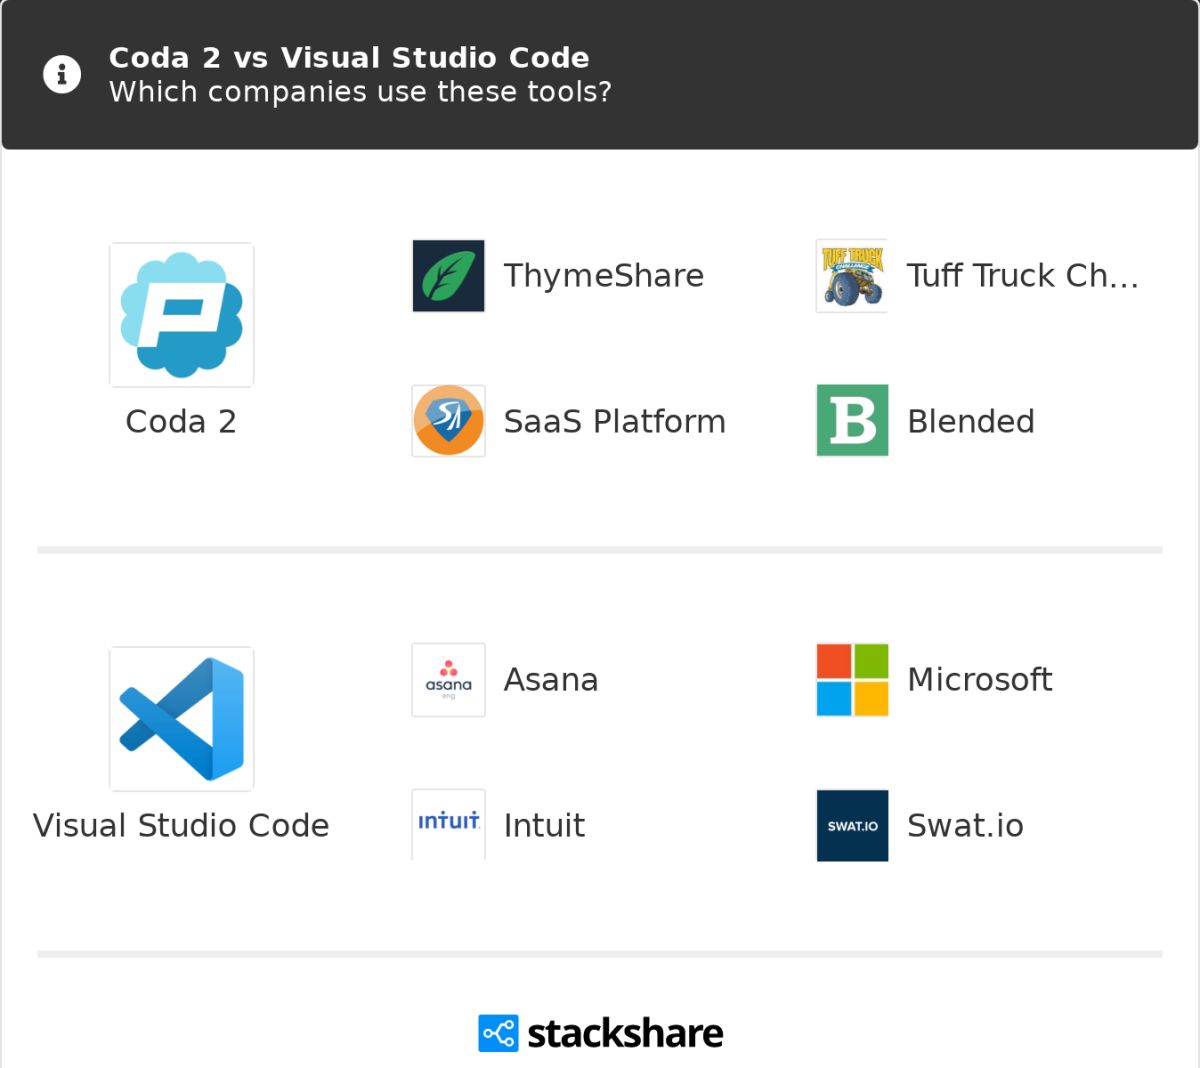Viewport: 1200px width, 1068px height.
Task: Click the Intuit logo icon
Action: 449,824
